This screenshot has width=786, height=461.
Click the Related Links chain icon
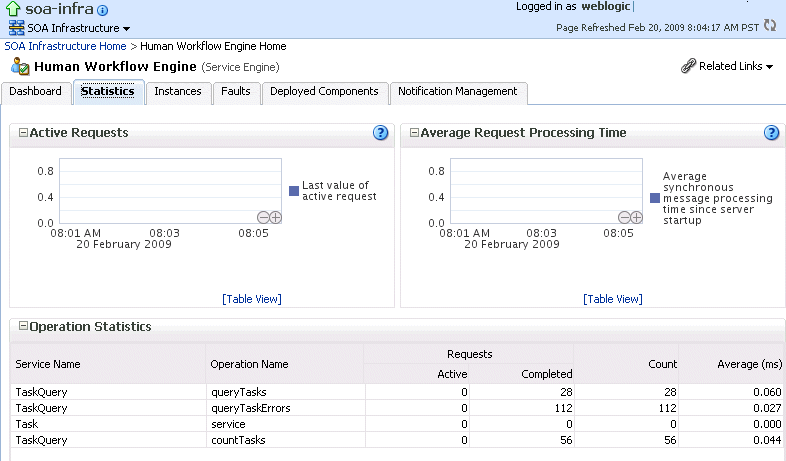(x=688, y=66)
